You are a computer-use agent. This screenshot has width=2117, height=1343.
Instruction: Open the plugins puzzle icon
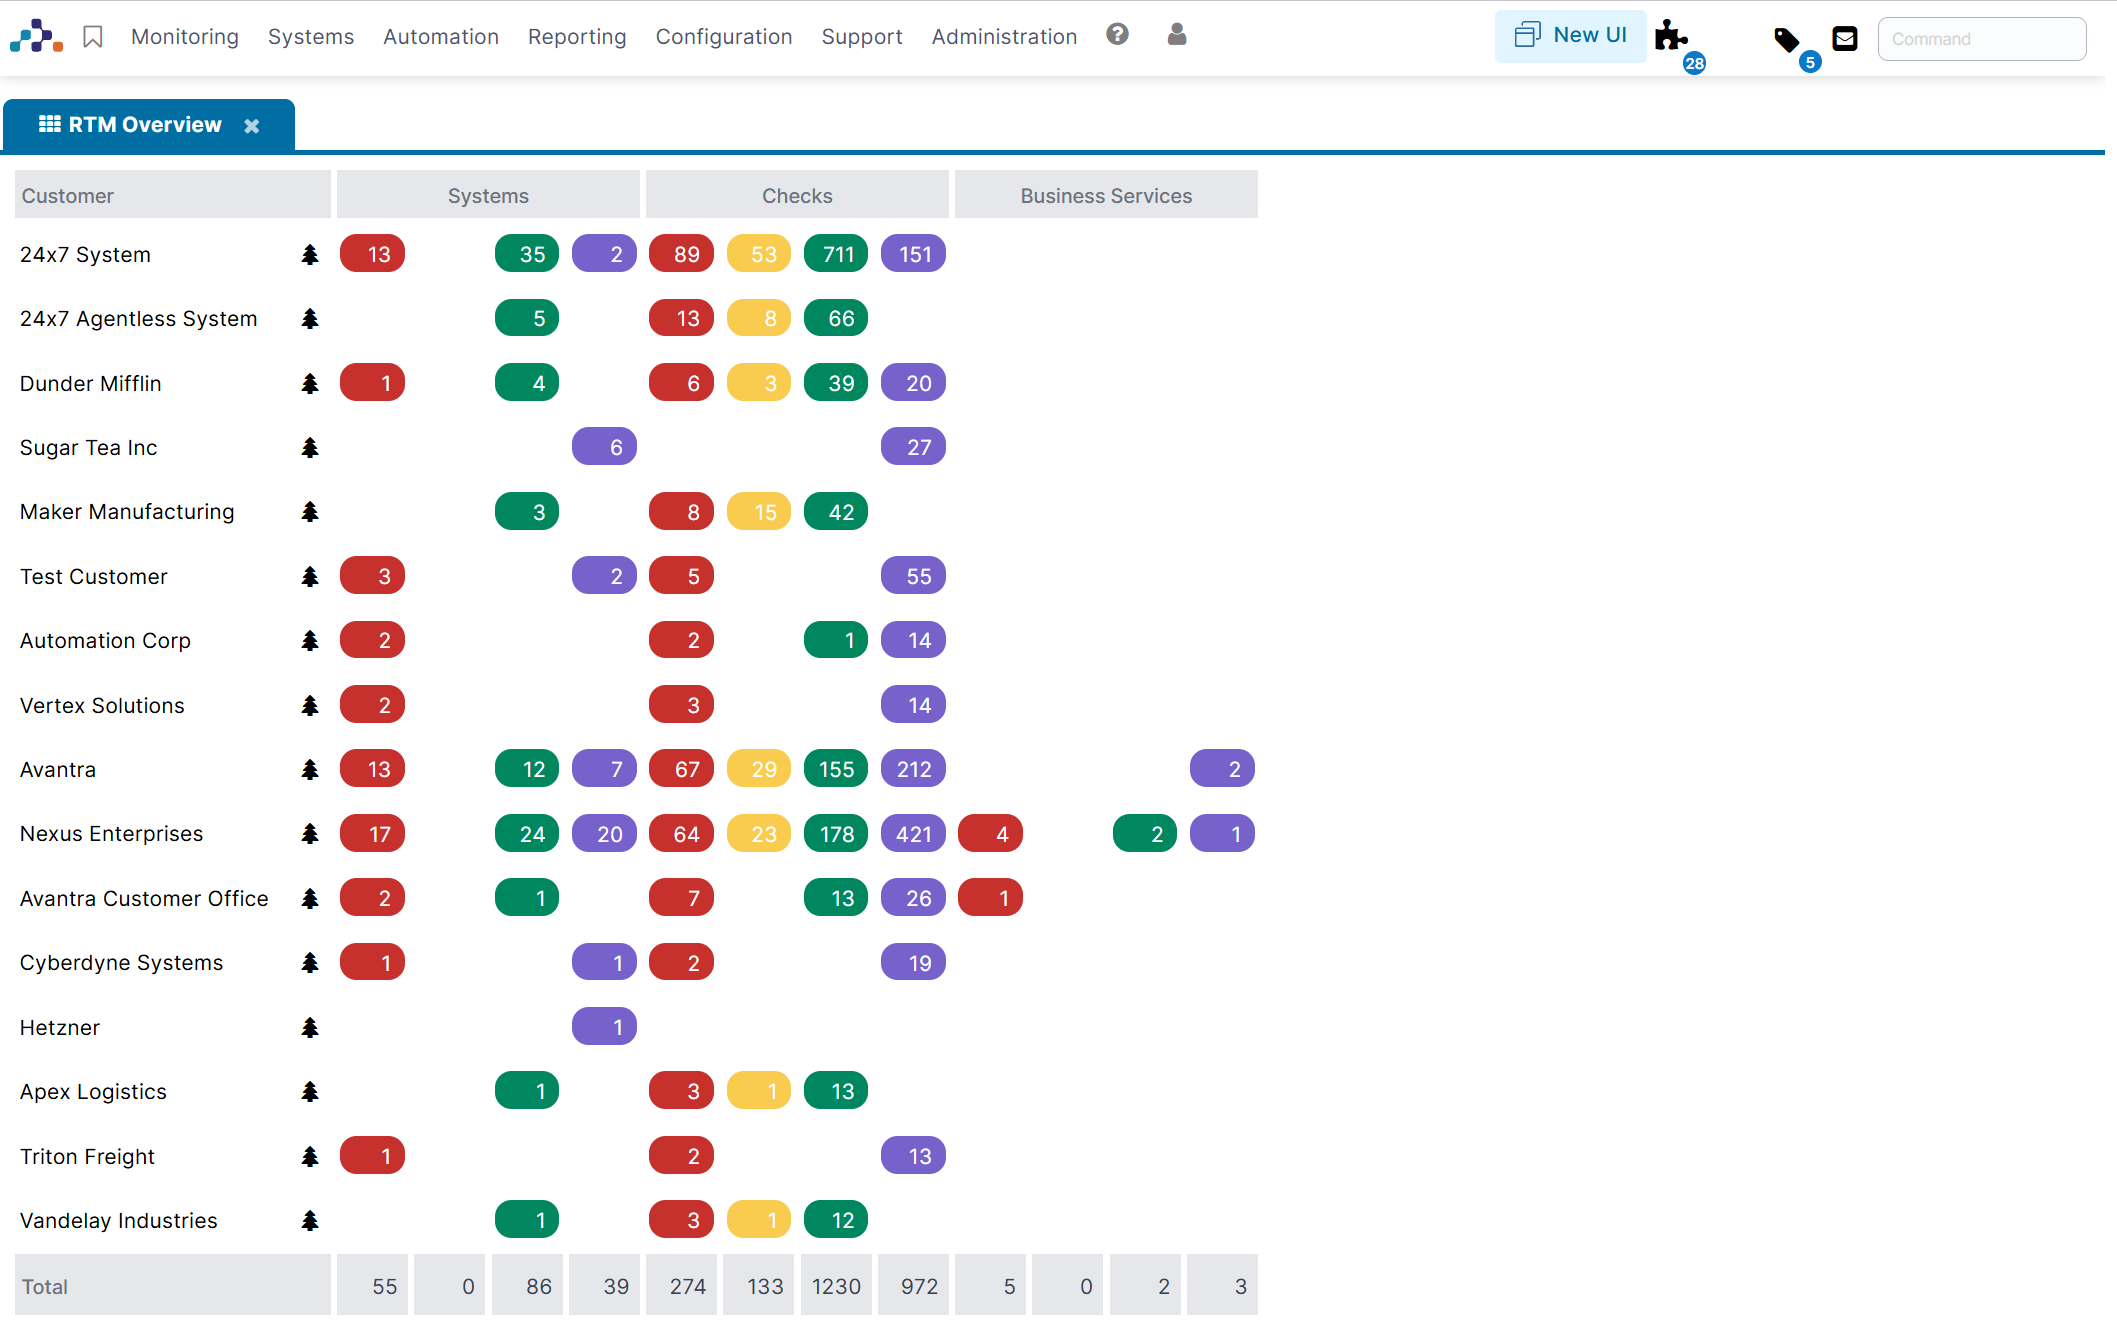click(1671, 36)
